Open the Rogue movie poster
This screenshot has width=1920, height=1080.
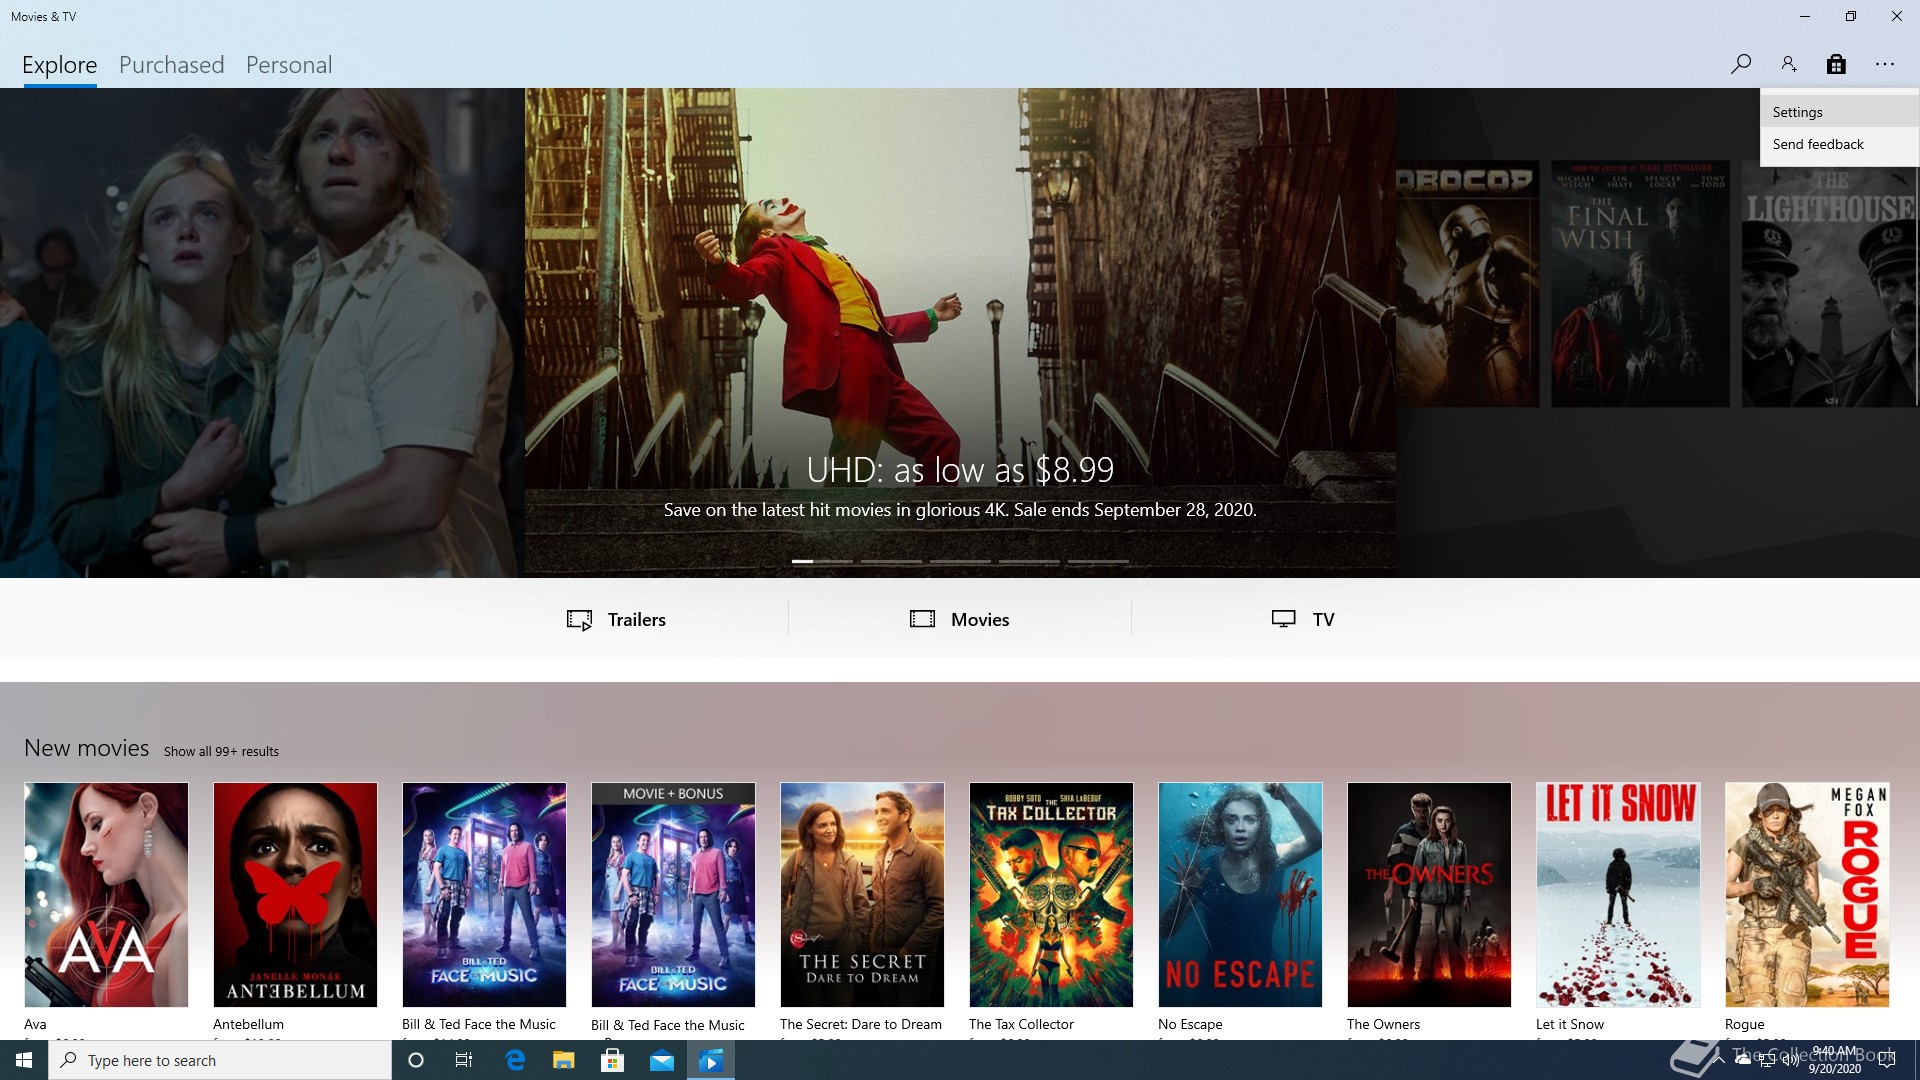tap(1807, 895)
